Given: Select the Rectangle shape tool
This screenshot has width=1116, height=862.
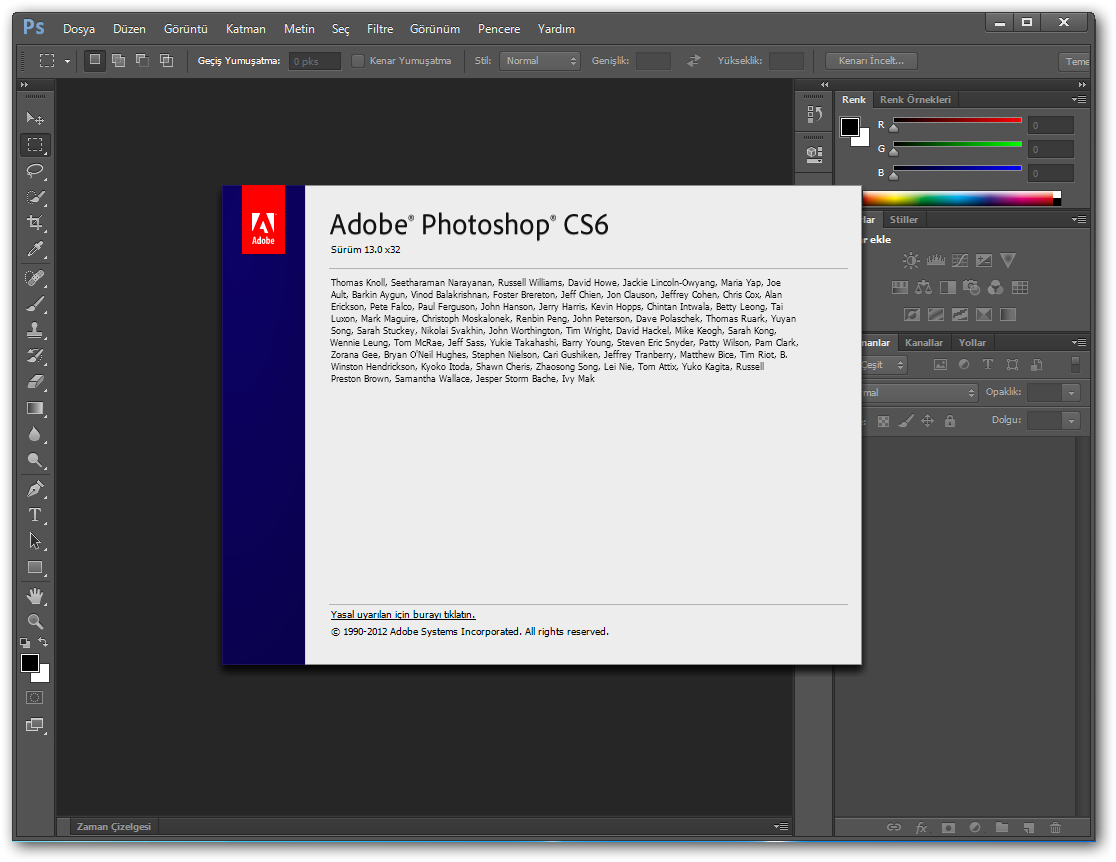Looking at the screenshot, I should (x=35, y=567).
